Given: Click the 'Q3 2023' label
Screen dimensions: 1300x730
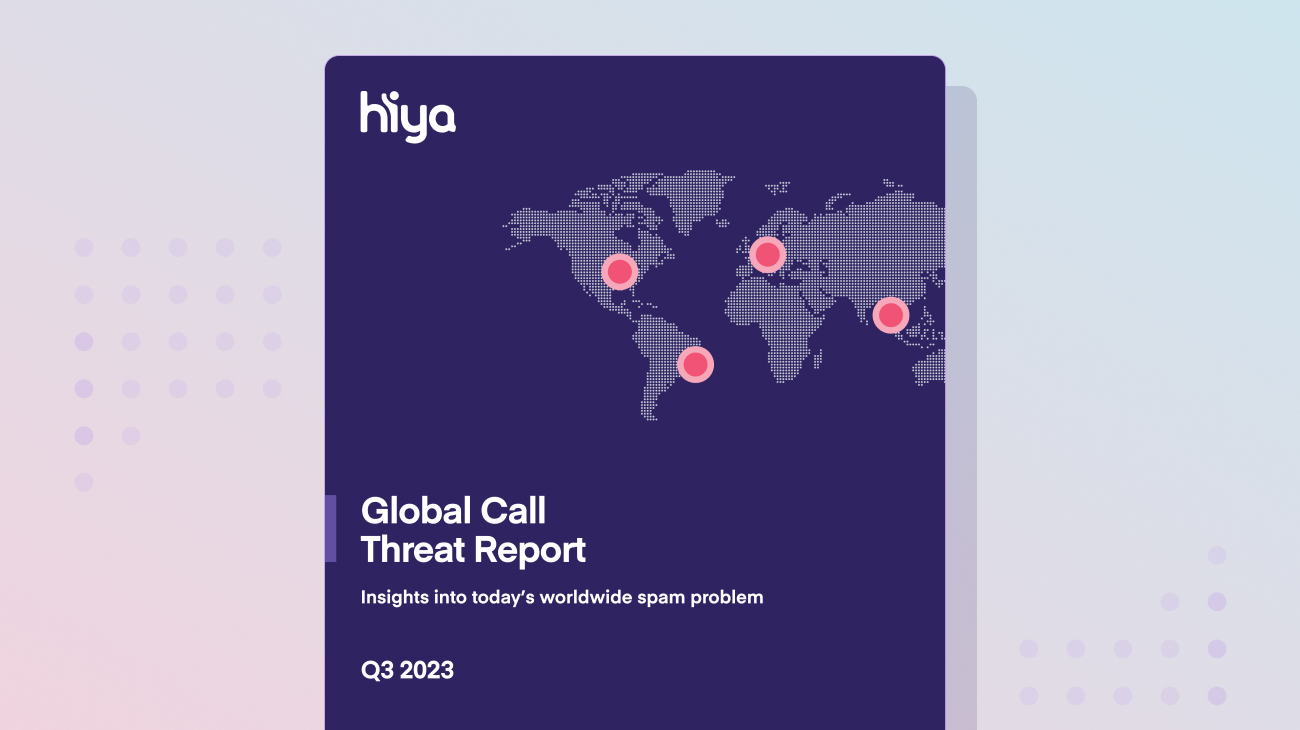Looking at the screenshot, I should [x=407, y=670].
